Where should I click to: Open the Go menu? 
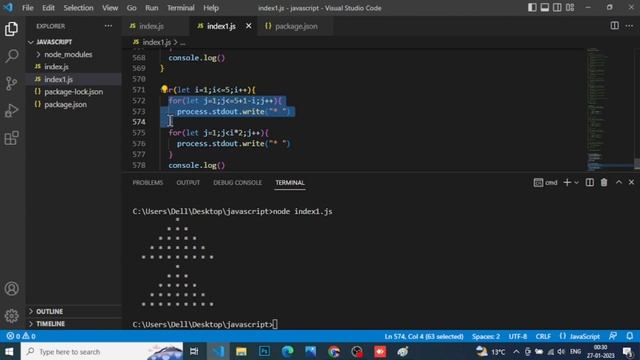click(x=131, y=8)
